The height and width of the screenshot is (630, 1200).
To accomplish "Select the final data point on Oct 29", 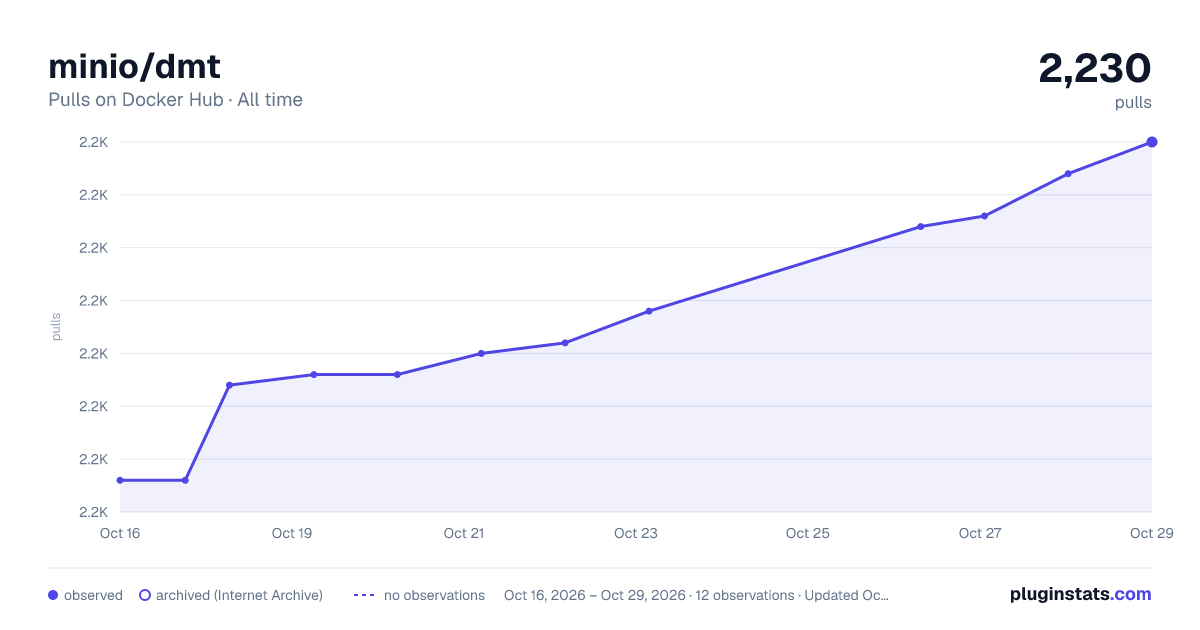I will coord(1152,142).
